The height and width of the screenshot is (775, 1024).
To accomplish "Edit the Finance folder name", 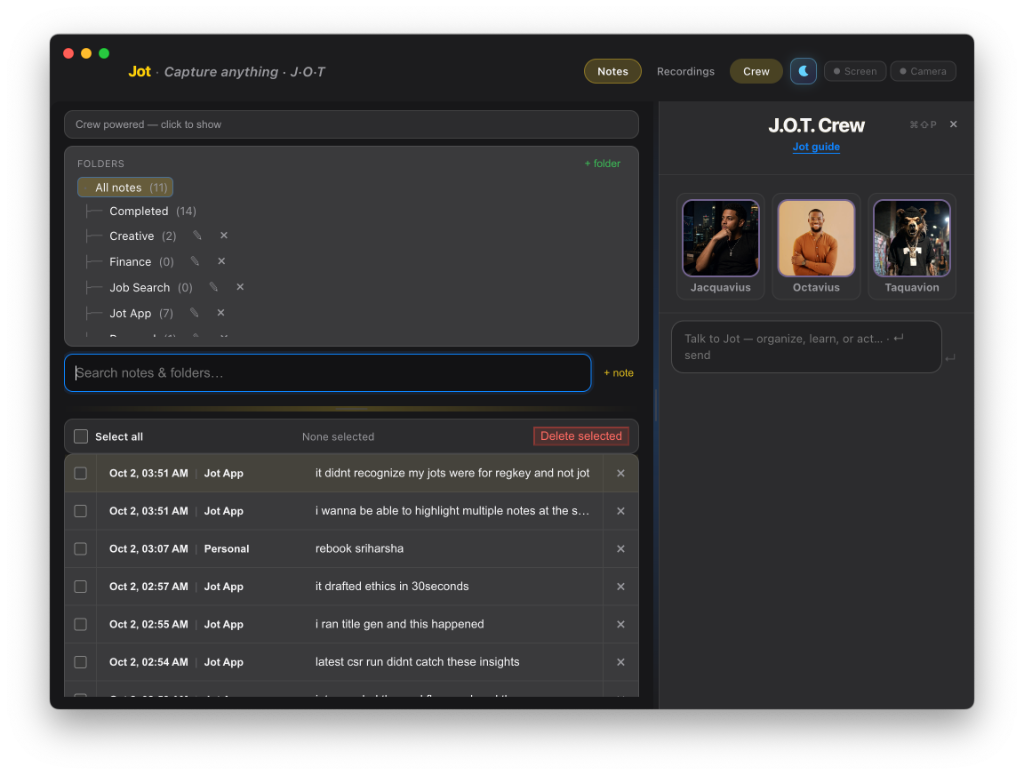I will click(195, 261).
